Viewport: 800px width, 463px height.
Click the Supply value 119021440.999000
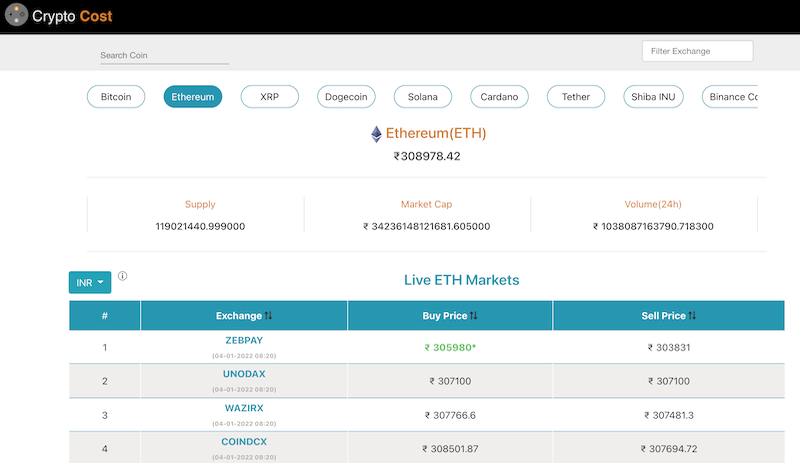coord(200,226)
